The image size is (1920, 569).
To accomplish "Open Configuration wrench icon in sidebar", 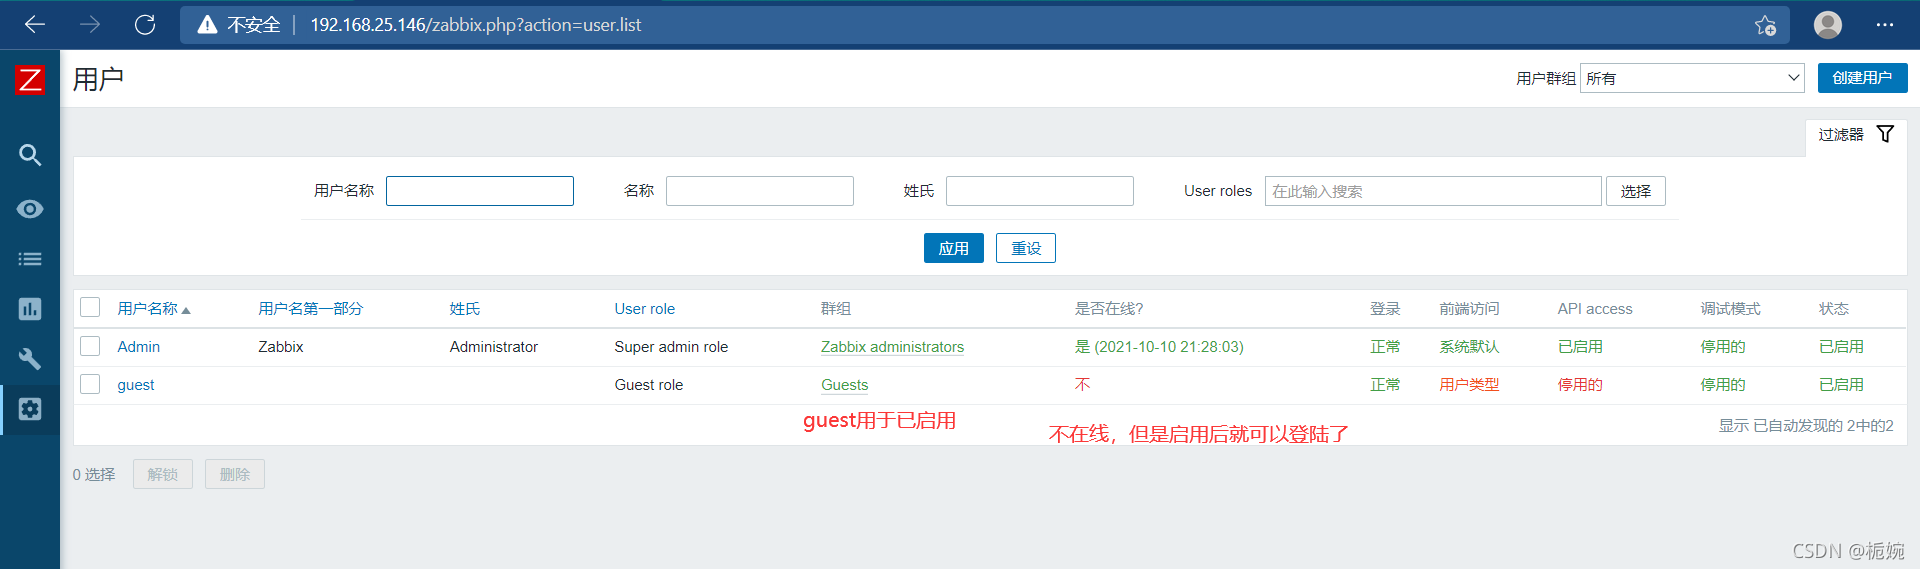I will pos(30,359).
